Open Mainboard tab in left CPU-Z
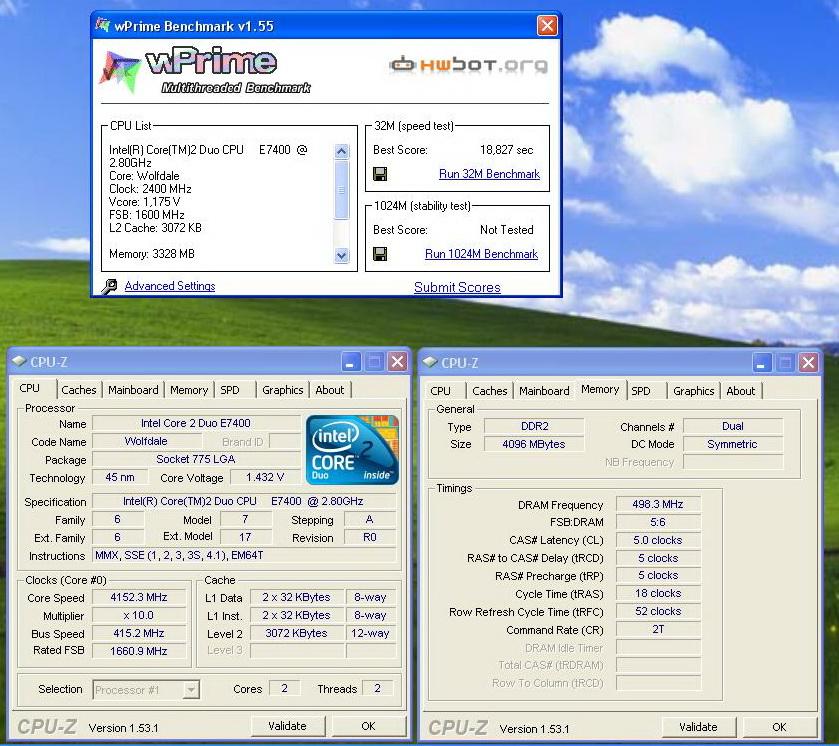This screenshot has width=839, height=746. (x=133, y=390)
